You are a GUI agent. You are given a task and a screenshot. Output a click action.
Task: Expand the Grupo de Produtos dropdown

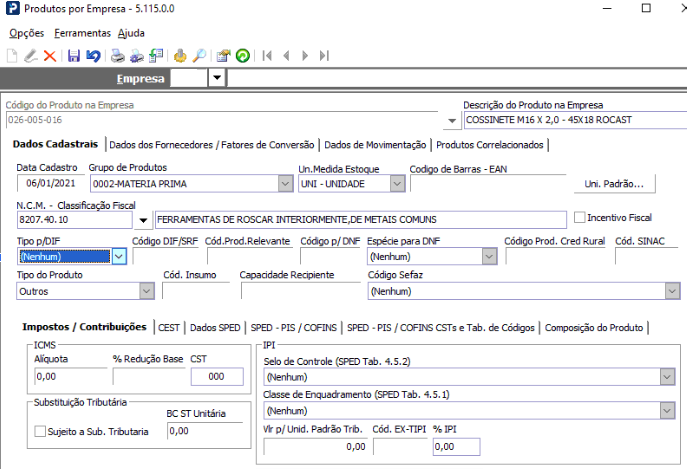[x=284, y=184]
